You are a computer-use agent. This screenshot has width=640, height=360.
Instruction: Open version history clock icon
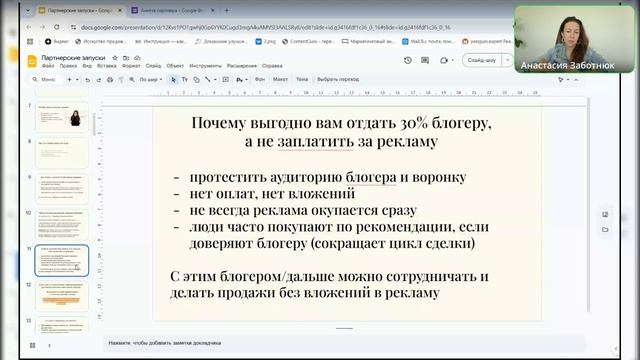pyautogui.click(x=408, y=60)
